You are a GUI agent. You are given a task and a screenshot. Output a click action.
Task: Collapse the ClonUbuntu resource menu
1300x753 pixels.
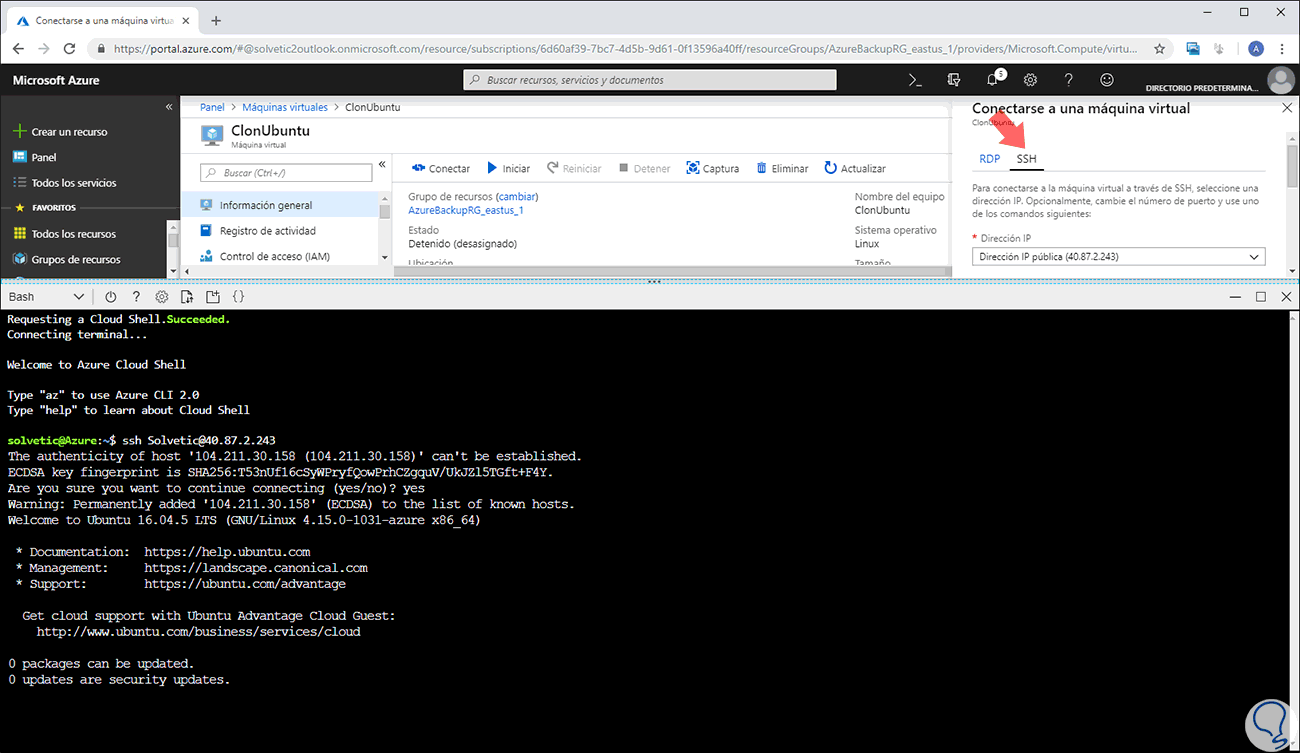382,165
